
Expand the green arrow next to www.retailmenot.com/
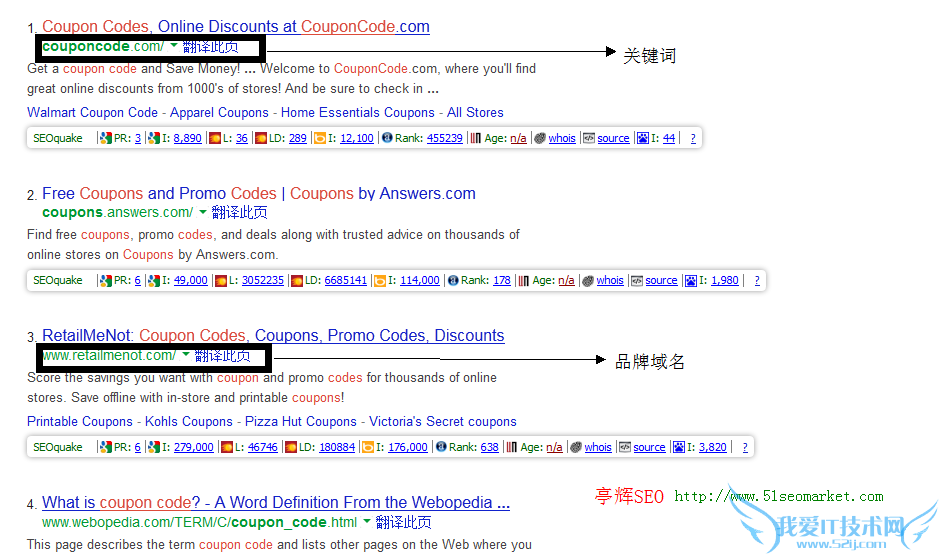pyautogui.click(x=186, y=354)
